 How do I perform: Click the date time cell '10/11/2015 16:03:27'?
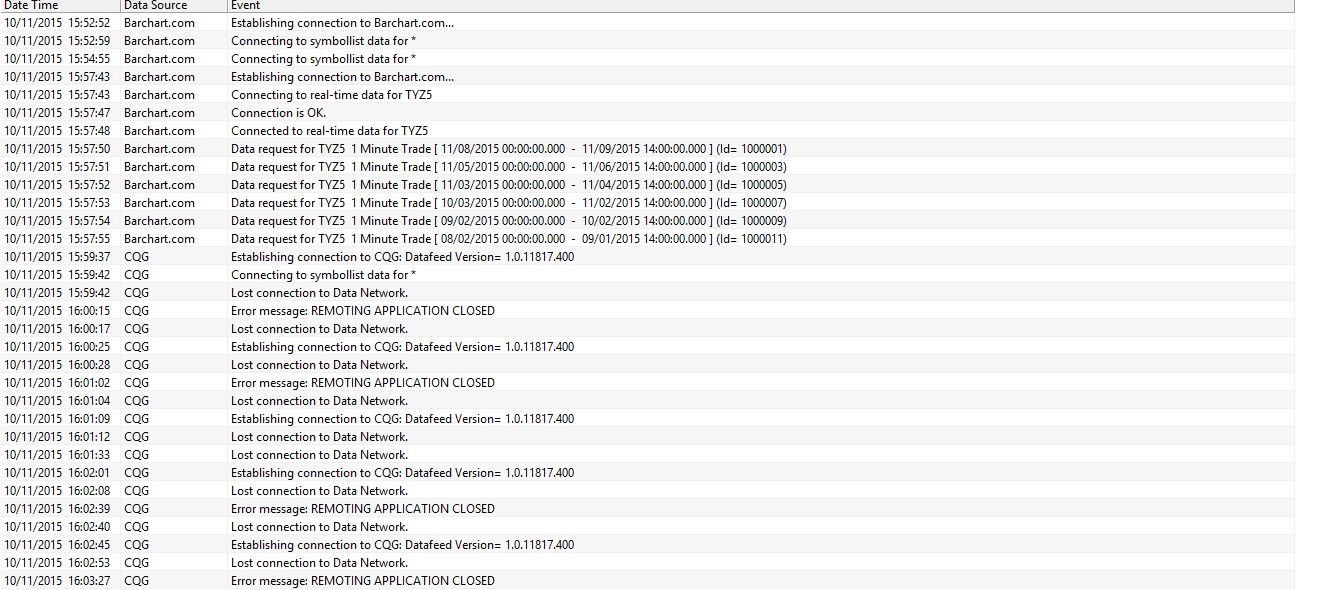58,581
